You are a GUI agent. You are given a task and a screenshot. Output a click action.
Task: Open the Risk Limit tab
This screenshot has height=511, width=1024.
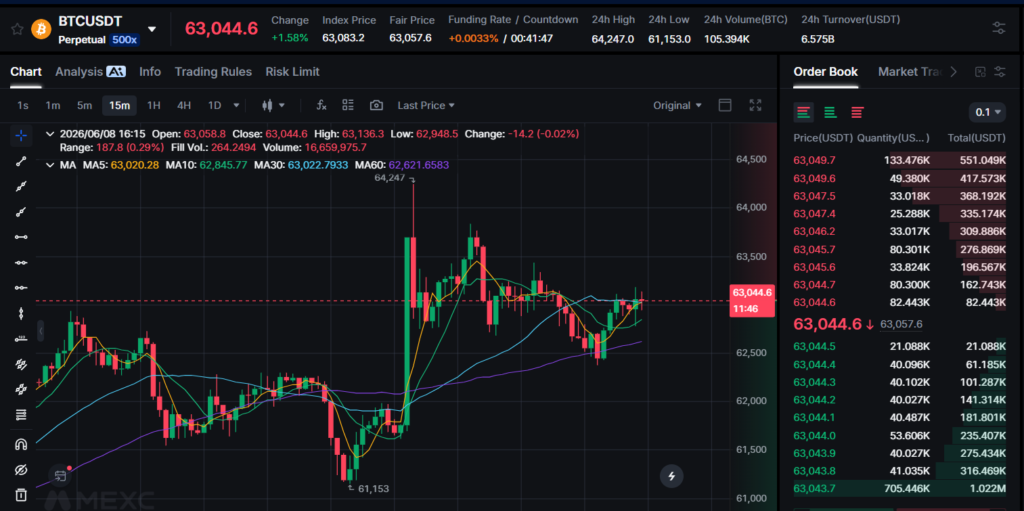click(x=292, y=72)
